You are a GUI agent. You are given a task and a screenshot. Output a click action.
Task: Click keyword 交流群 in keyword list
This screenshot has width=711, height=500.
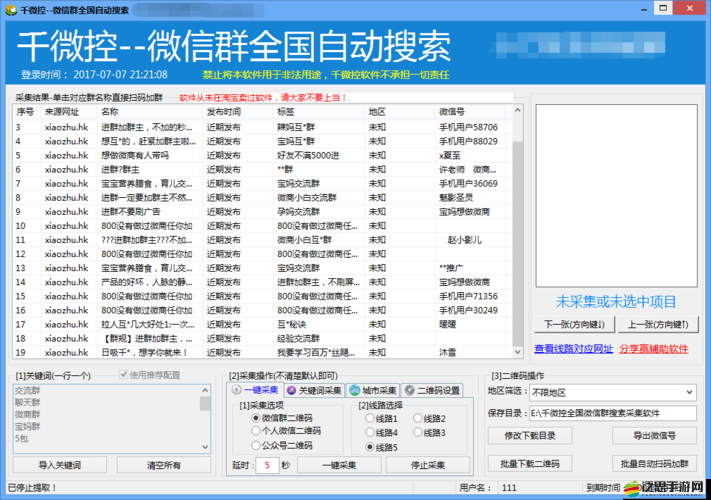28,390
